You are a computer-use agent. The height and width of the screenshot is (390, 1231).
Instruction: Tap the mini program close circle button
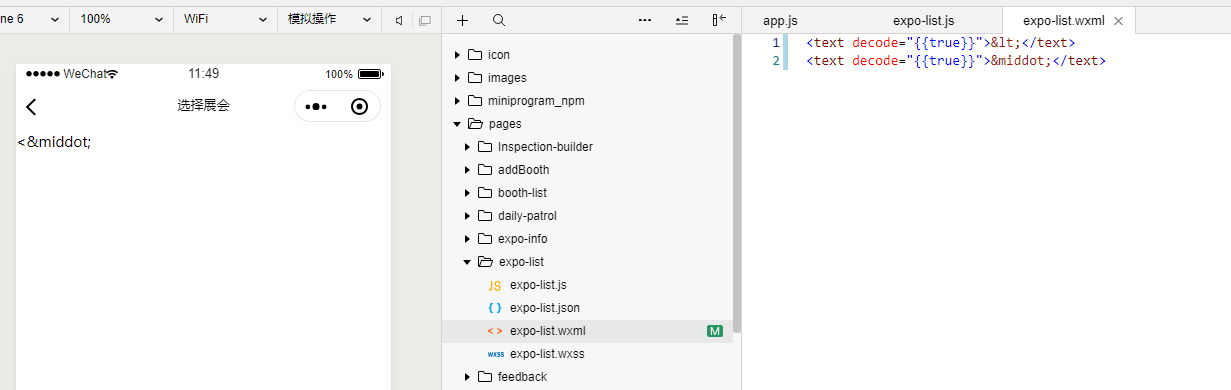(x=359, y=107)
